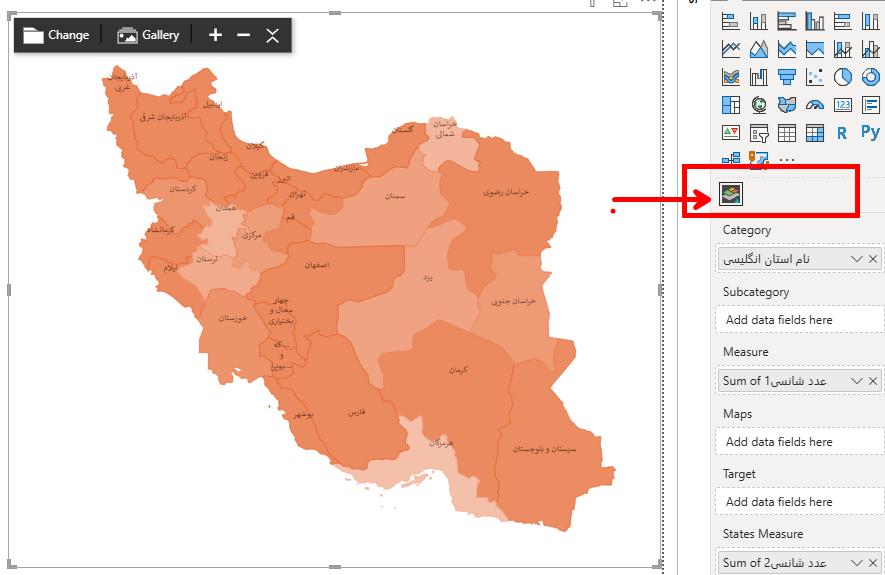Select the globe Map visual
The width and height of the screenshot is (885, 575).
click(759, 105)
